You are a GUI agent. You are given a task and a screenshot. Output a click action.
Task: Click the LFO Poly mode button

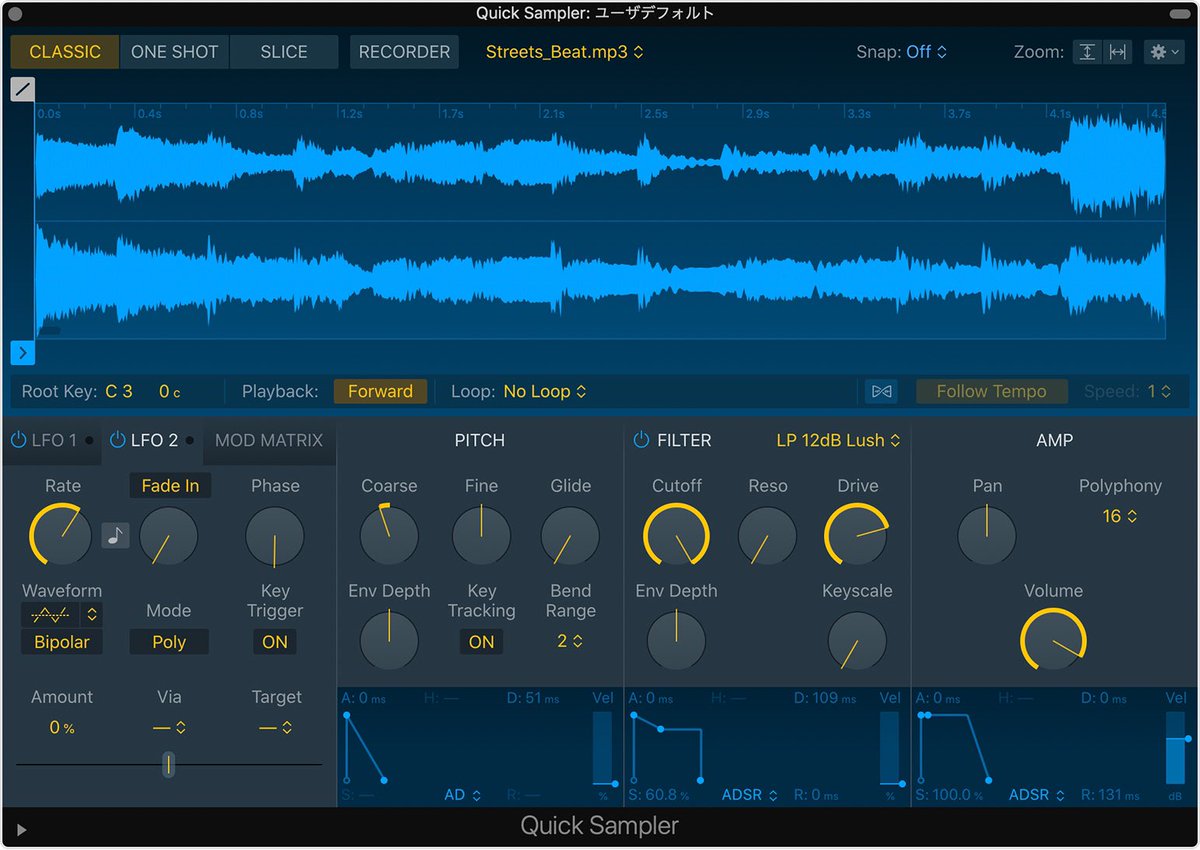pyautogui.click(x=169, y=642)
